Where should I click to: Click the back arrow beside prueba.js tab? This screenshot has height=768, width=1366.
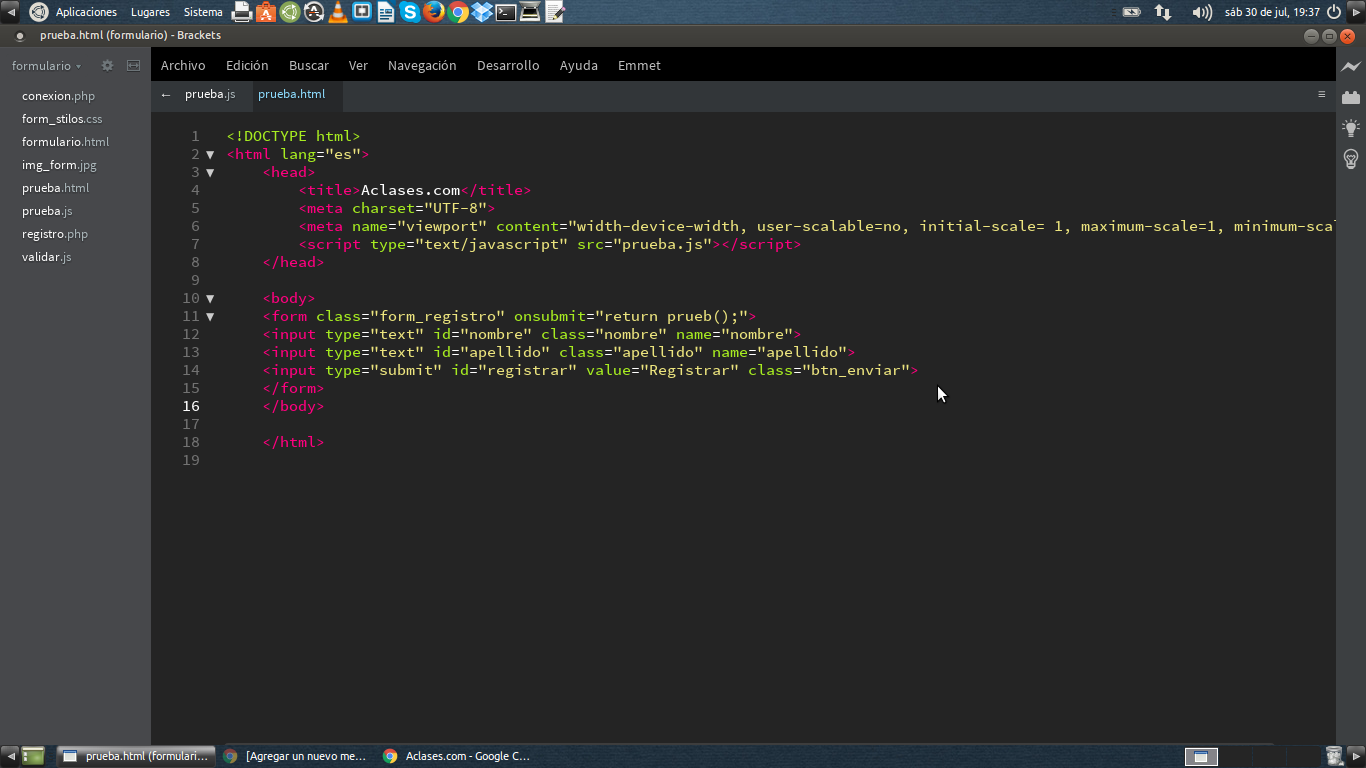click(x=166, y=95)
